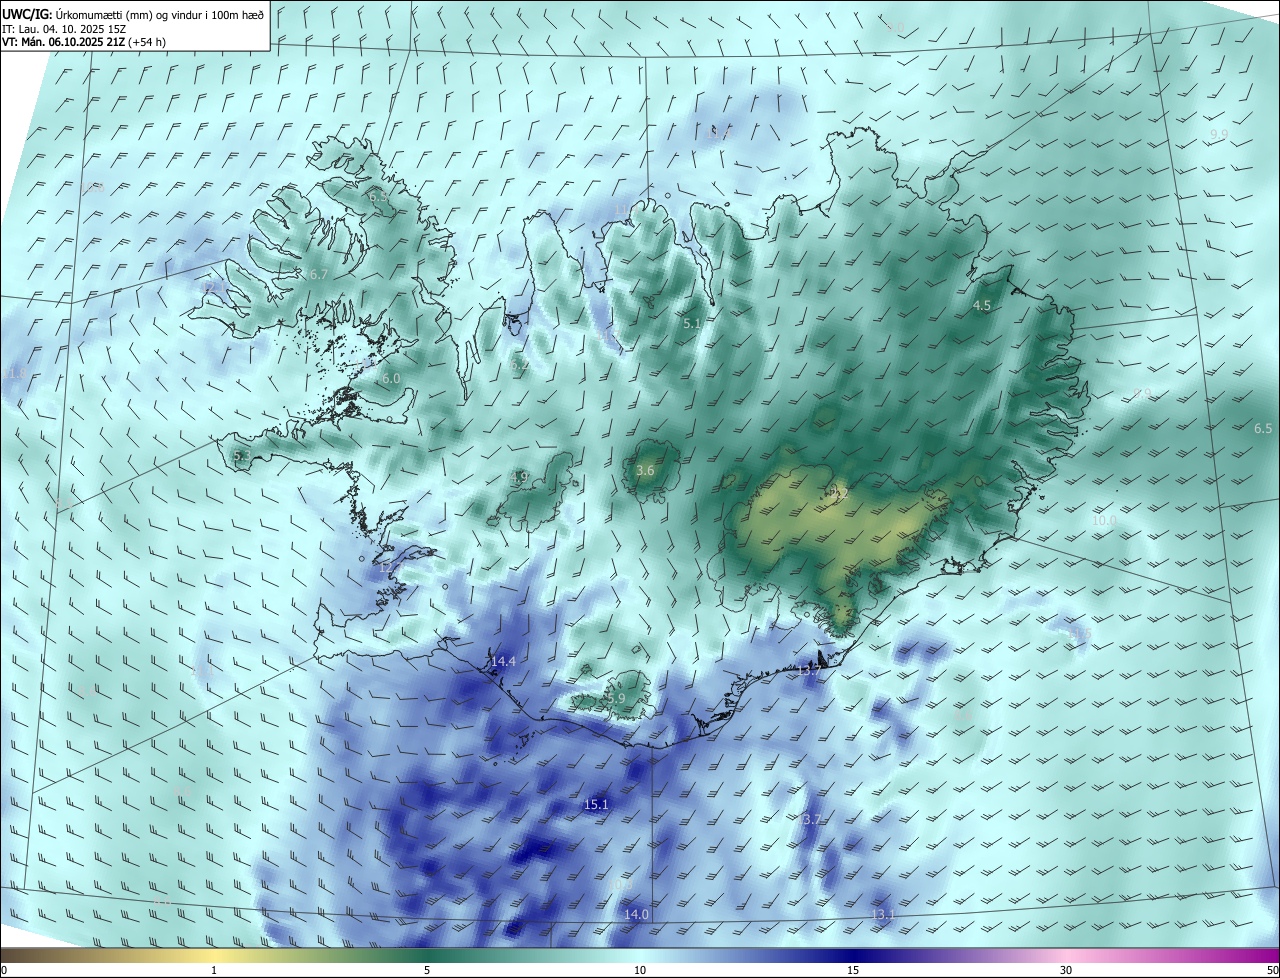The width and height of the screenshot is (1280, 978).
Task: Click the 14.0 value near the bottom edge
Action: pos(636,915)
